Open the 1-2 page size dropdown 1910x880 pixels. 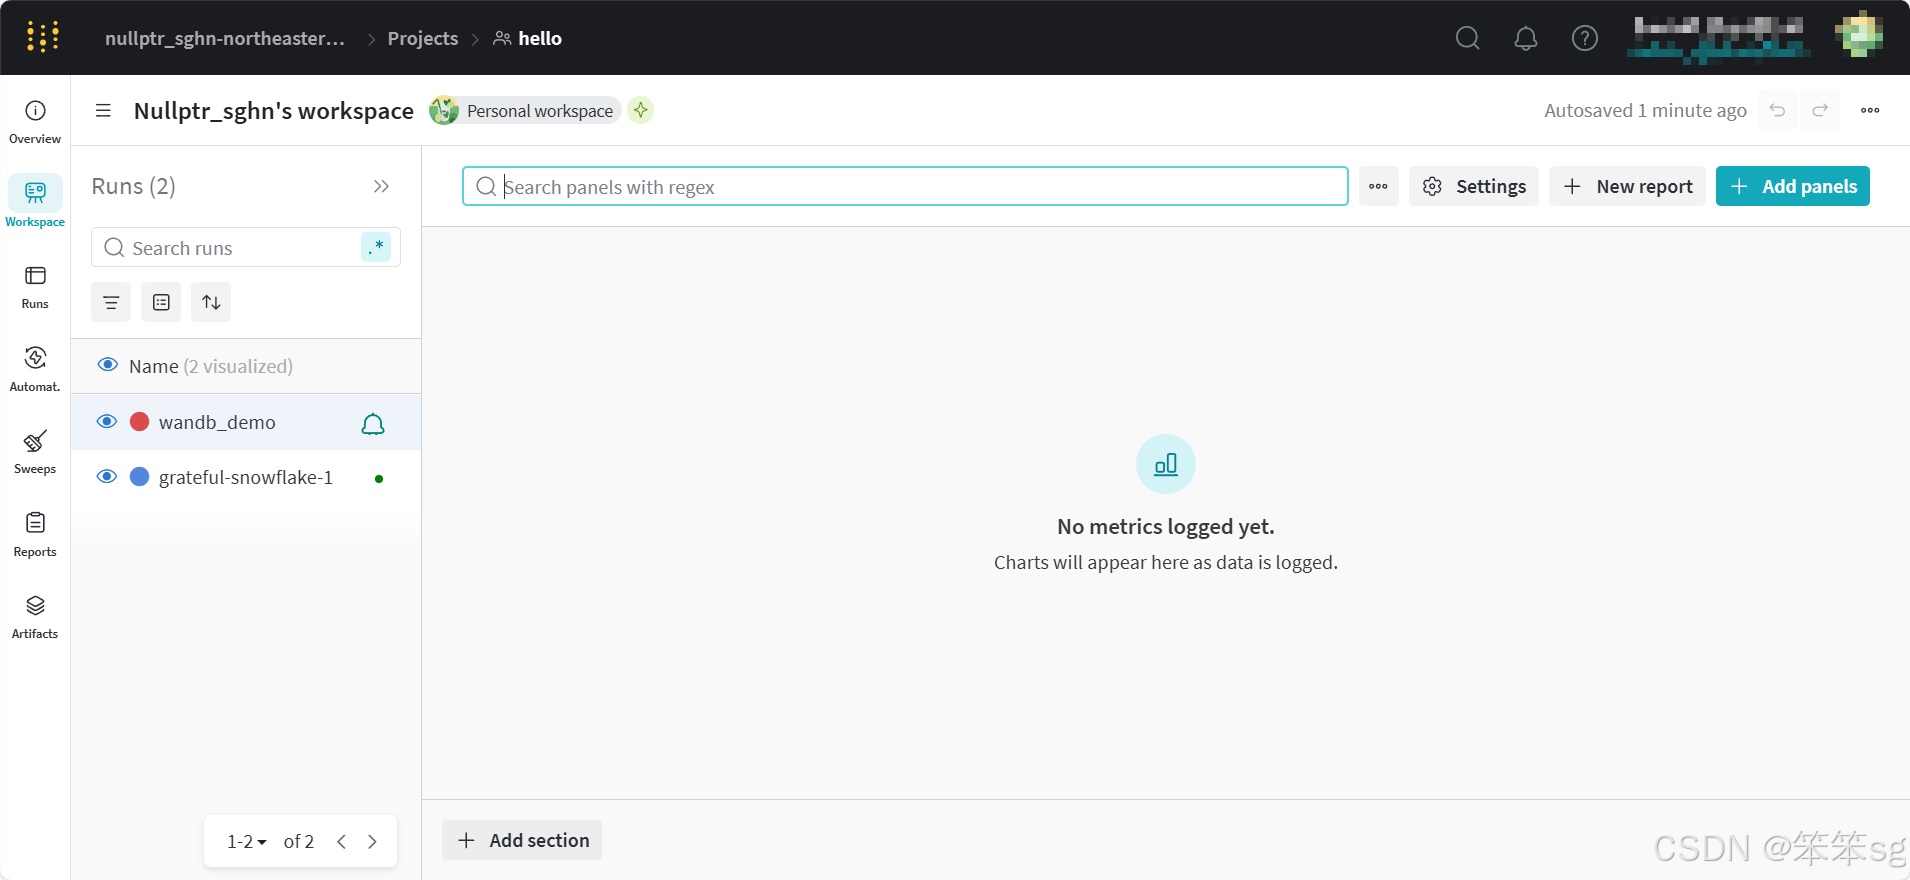pos(246,841)
